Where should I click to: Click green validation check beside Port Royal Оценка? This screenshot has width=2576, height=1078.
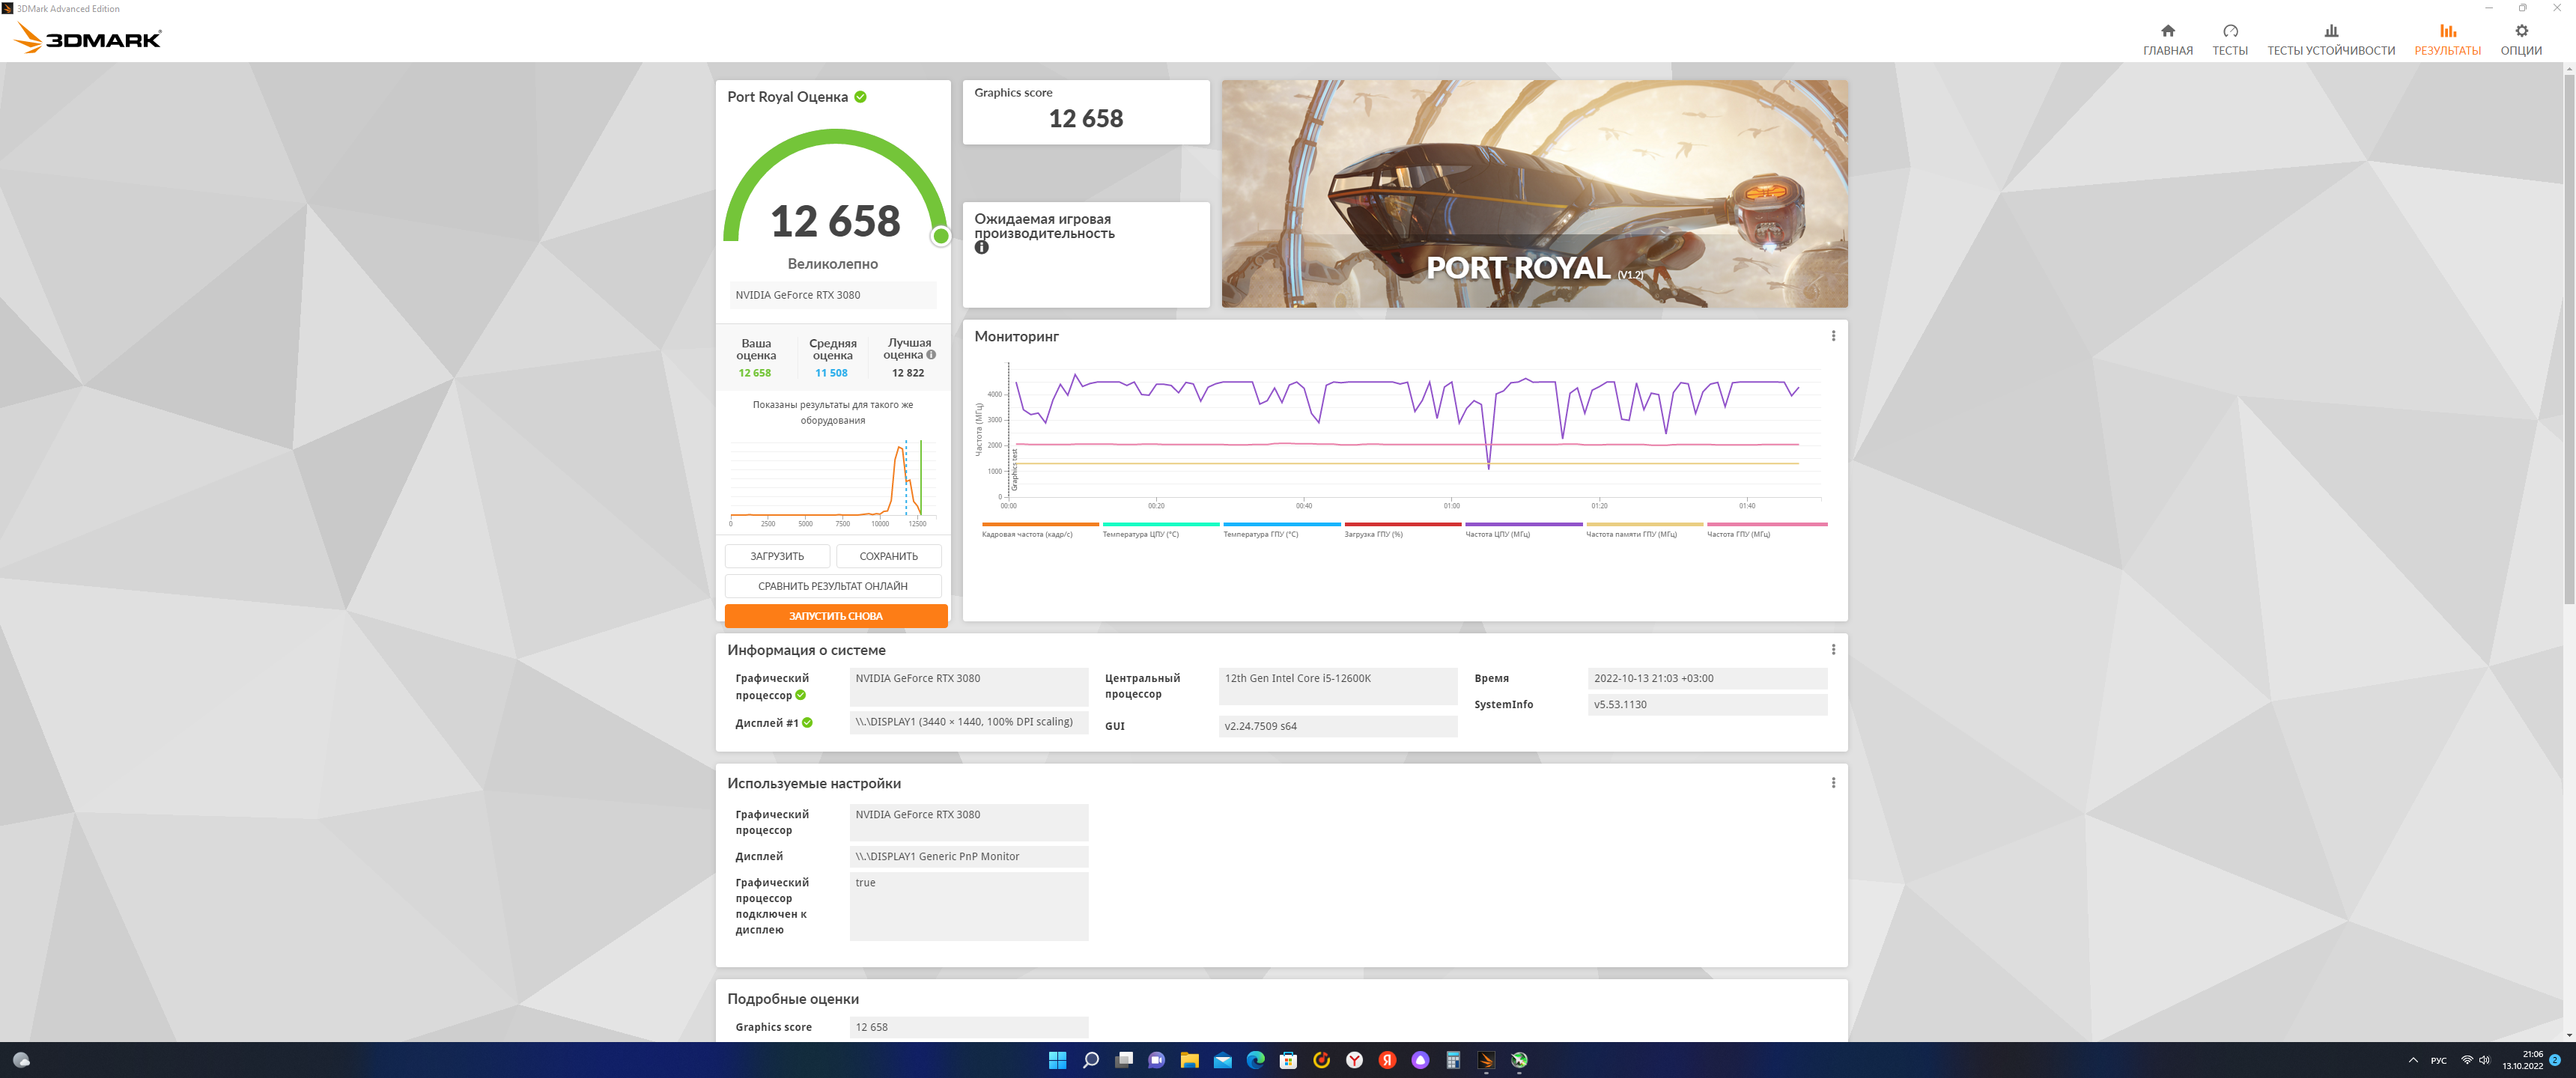860,97
